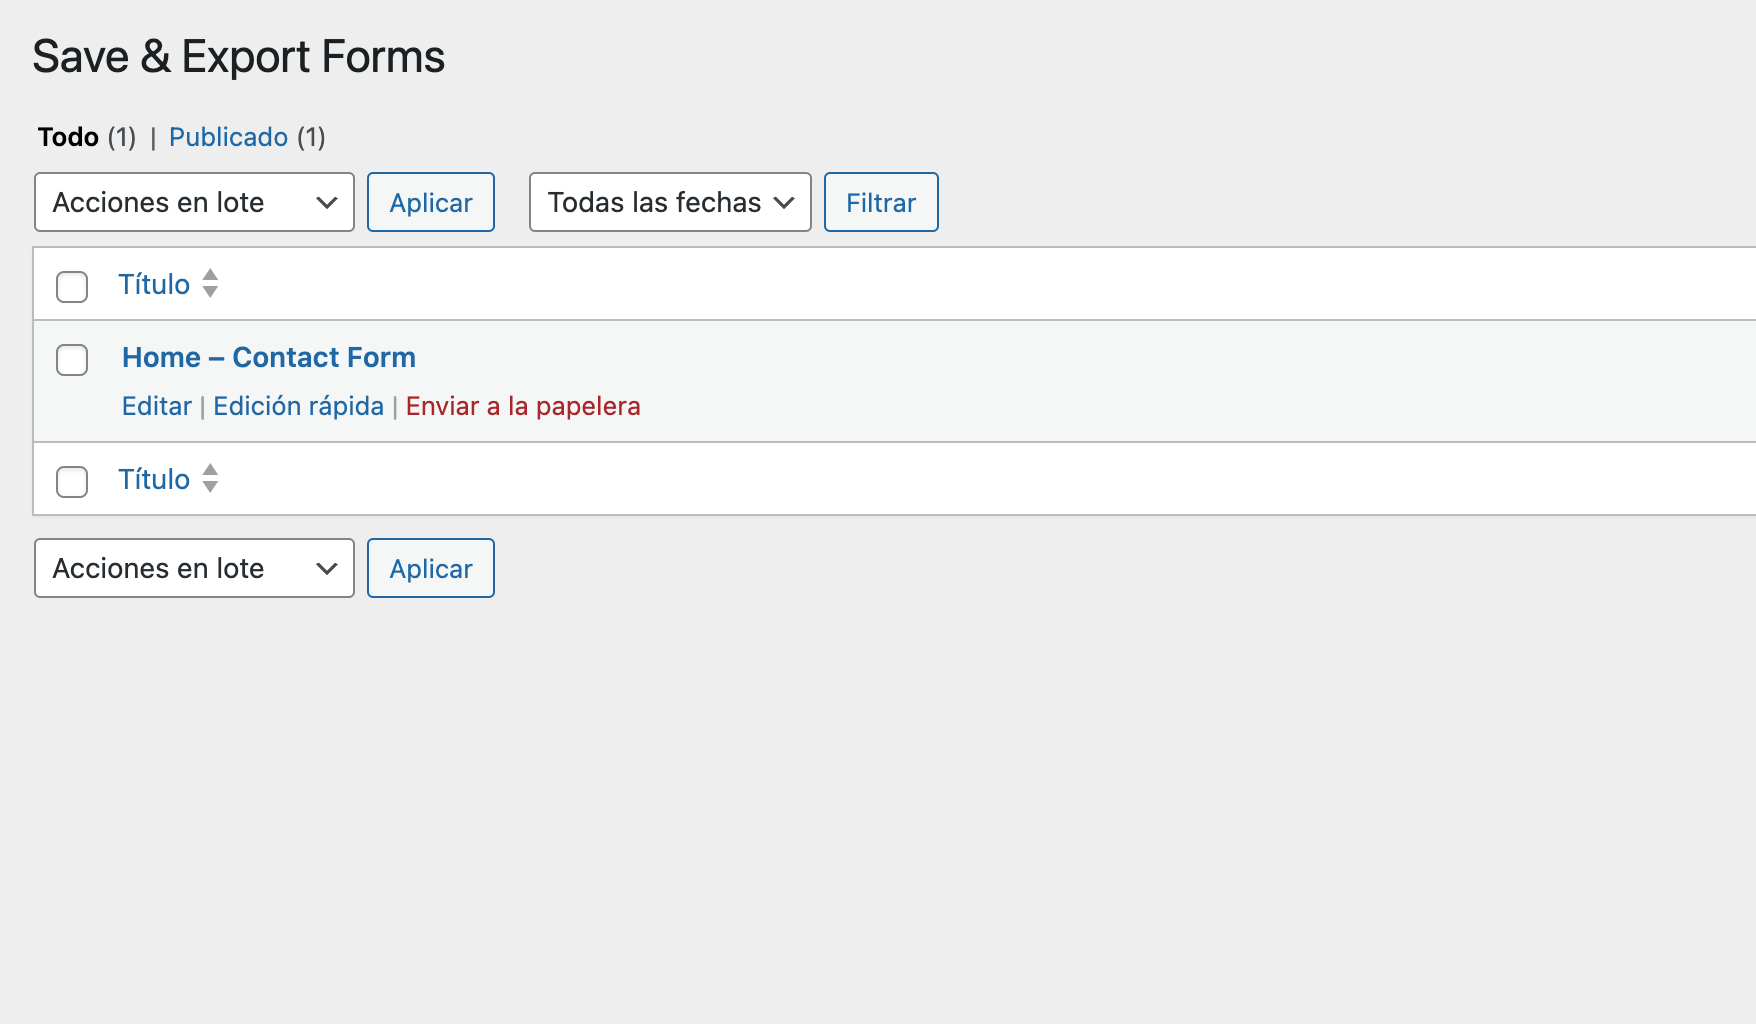Check the select-all checkbox in table header
1756x1024 pixels.
coord(72,287)
